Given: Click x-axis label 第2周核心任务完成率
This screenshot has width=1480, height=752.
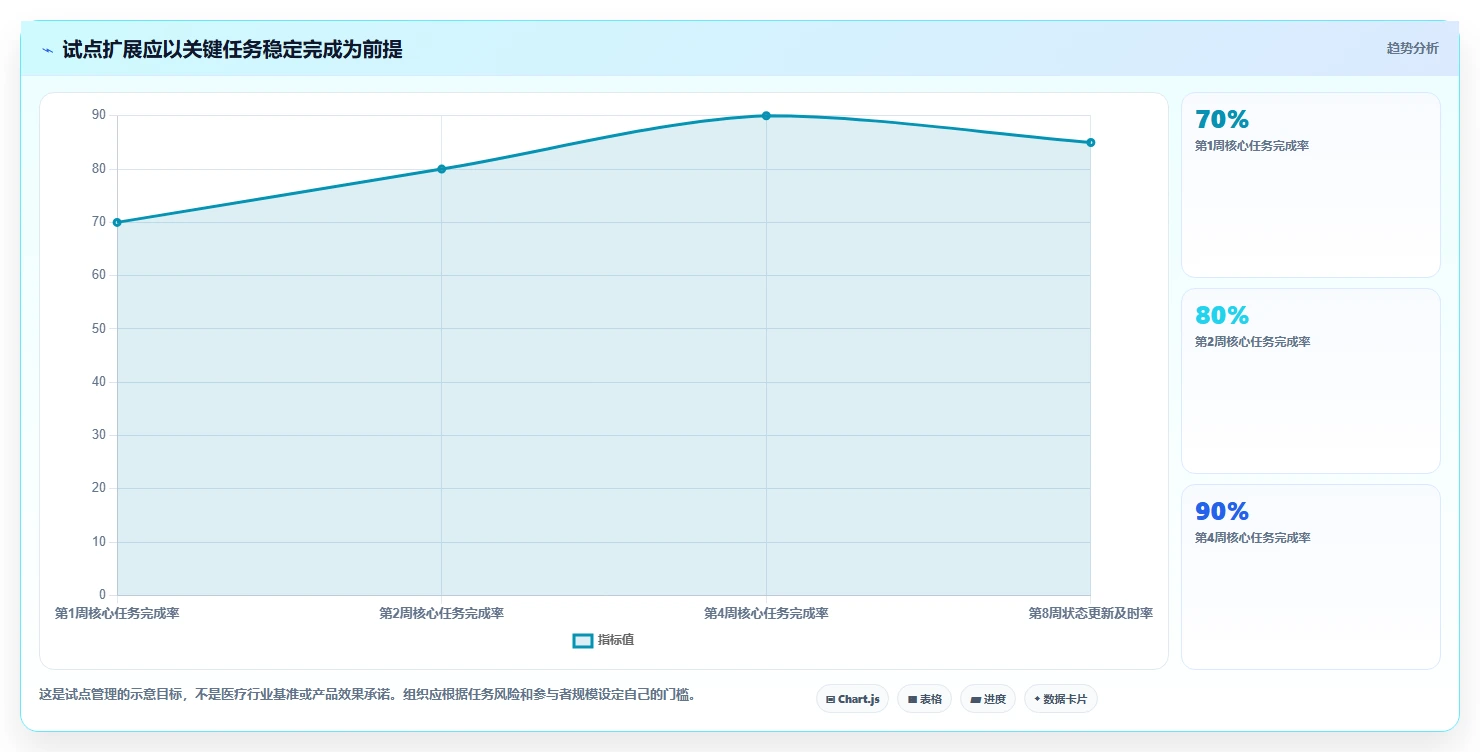Looking at the screenshot, I should click(441, 613).
